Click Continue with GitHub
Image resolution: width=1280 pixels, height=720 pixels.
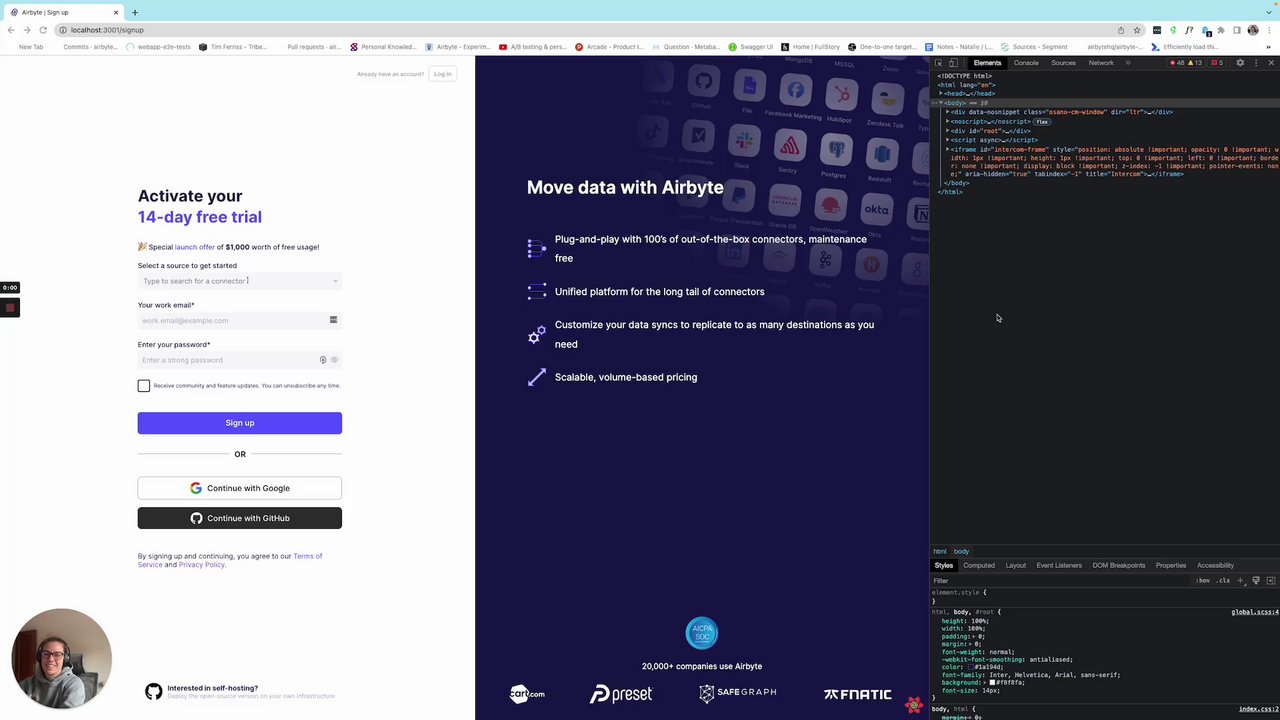click(x=240, y=518)
